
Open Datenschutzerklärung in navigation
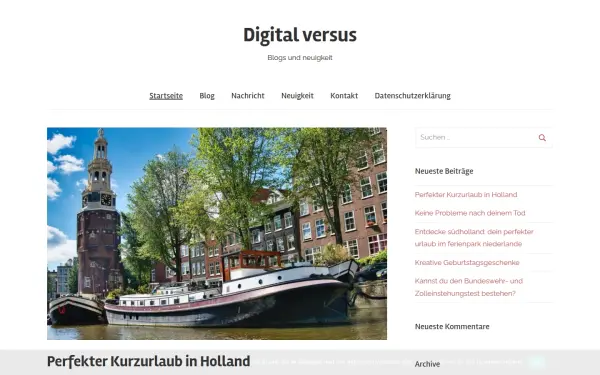[412, 96]
